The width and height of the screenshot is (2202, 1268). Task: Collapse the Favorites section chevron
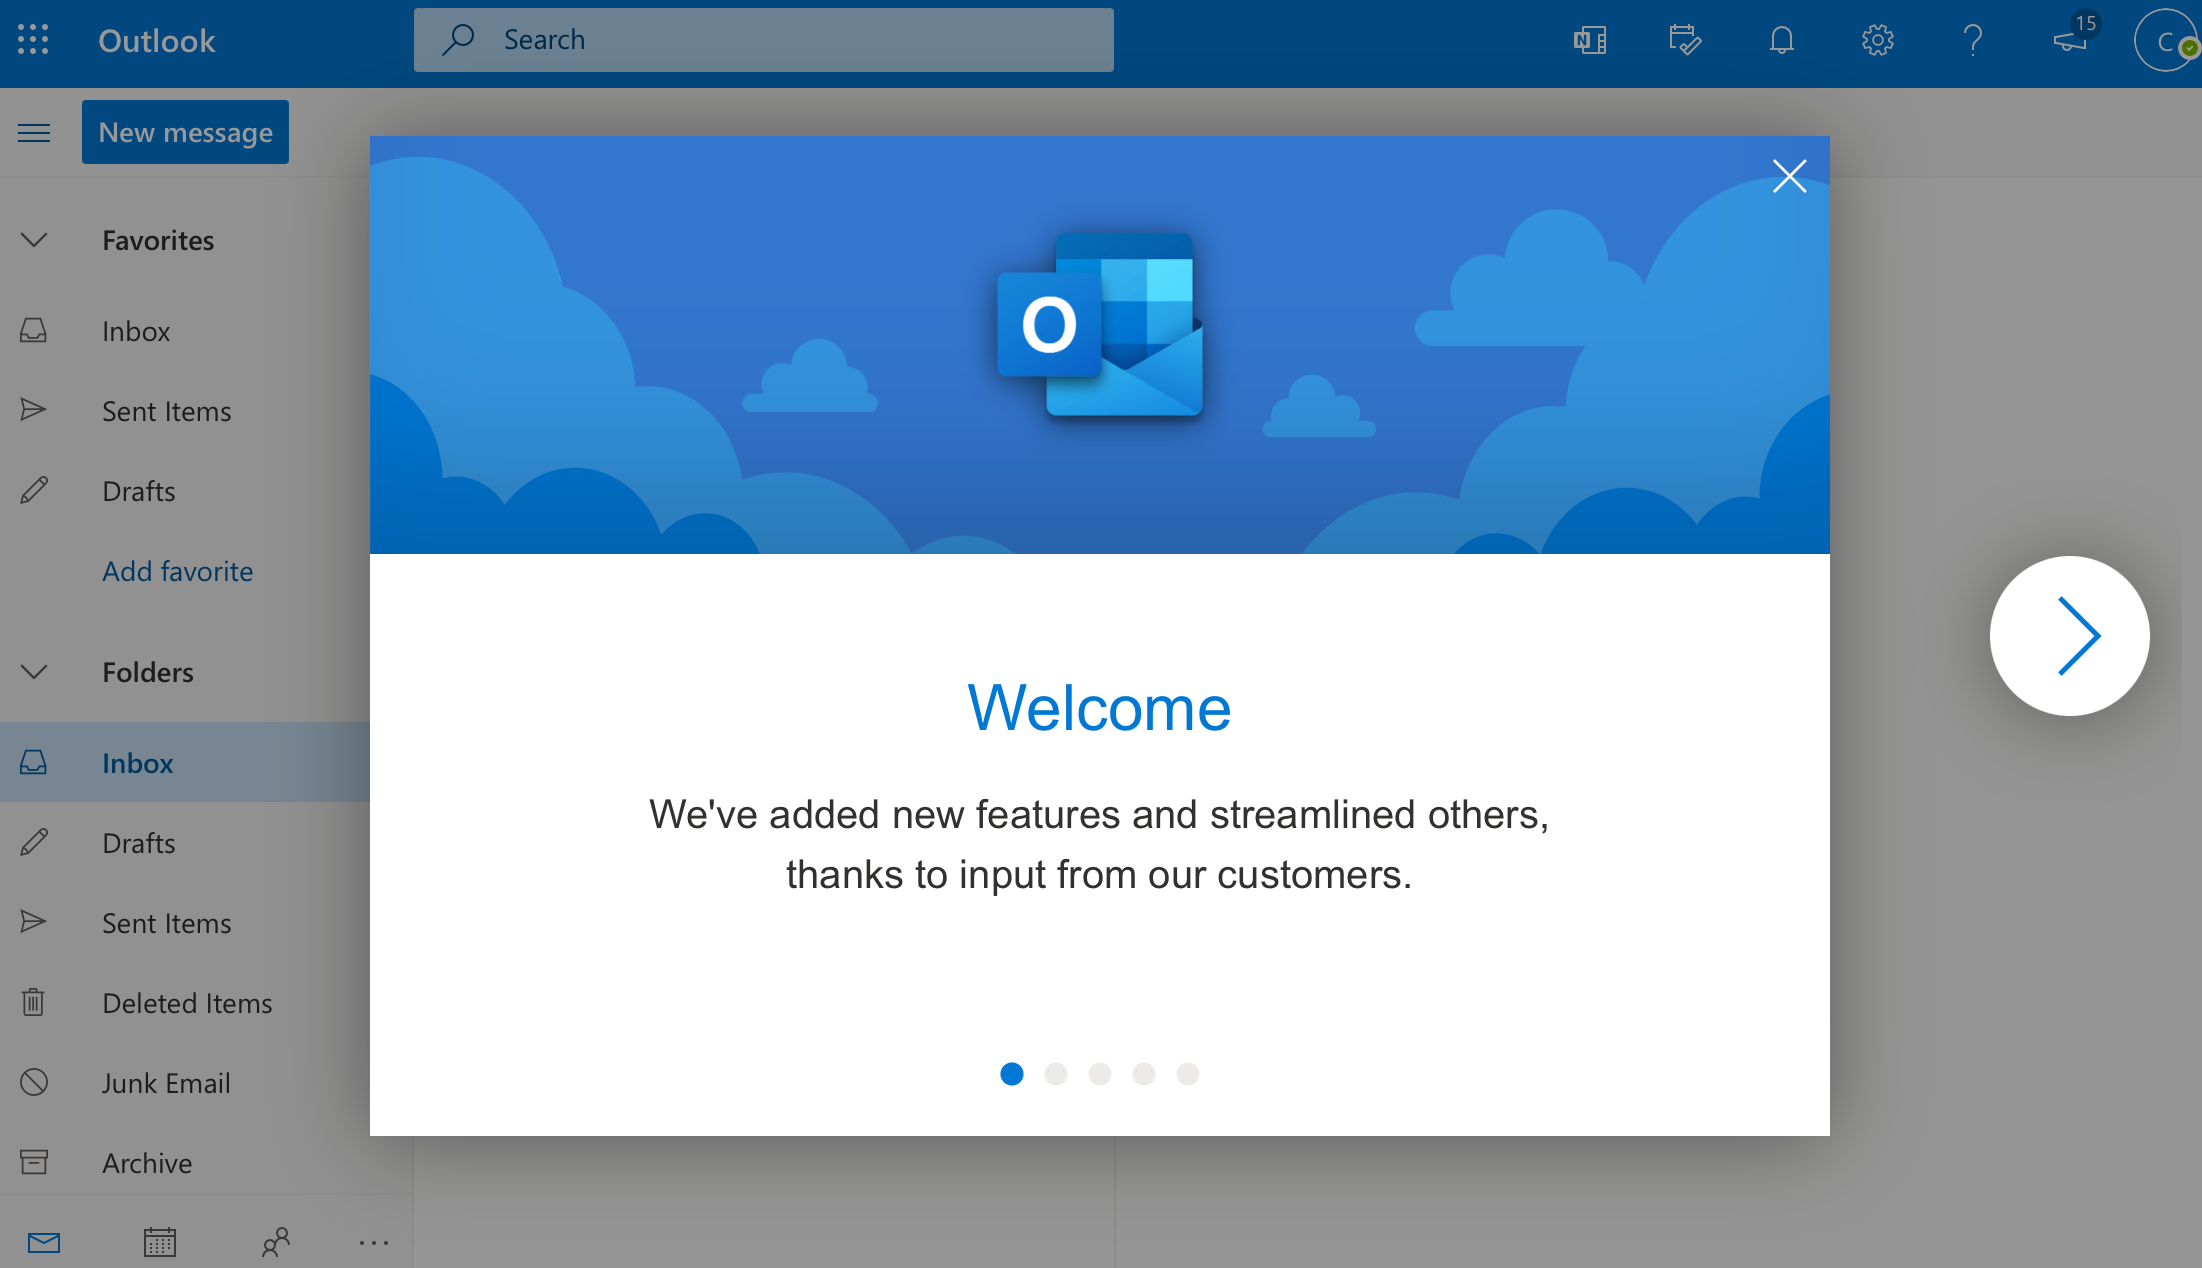tap(34, 240)
